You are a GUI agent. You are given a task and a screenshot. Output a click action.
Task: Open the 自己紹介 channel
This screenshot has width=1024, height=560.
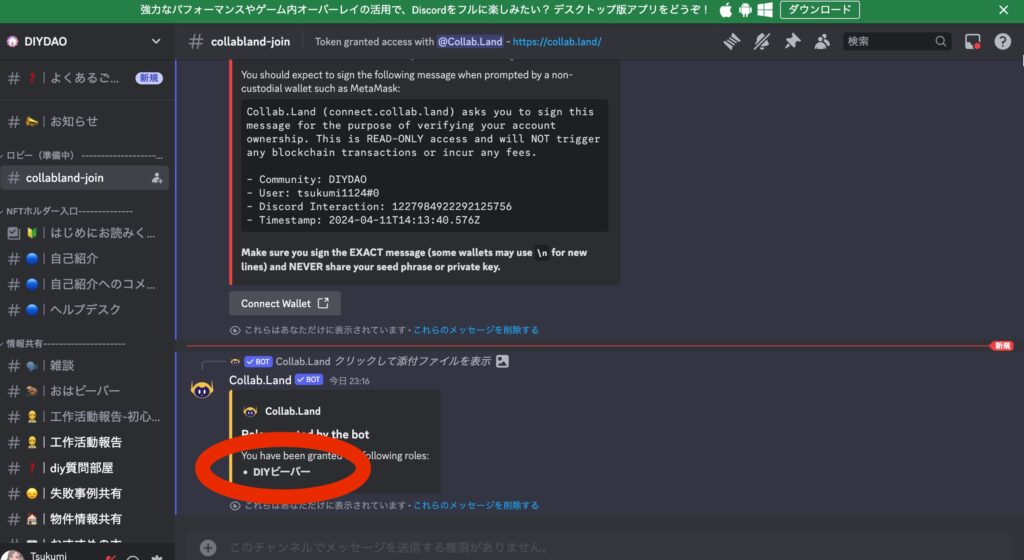(85, 258)
